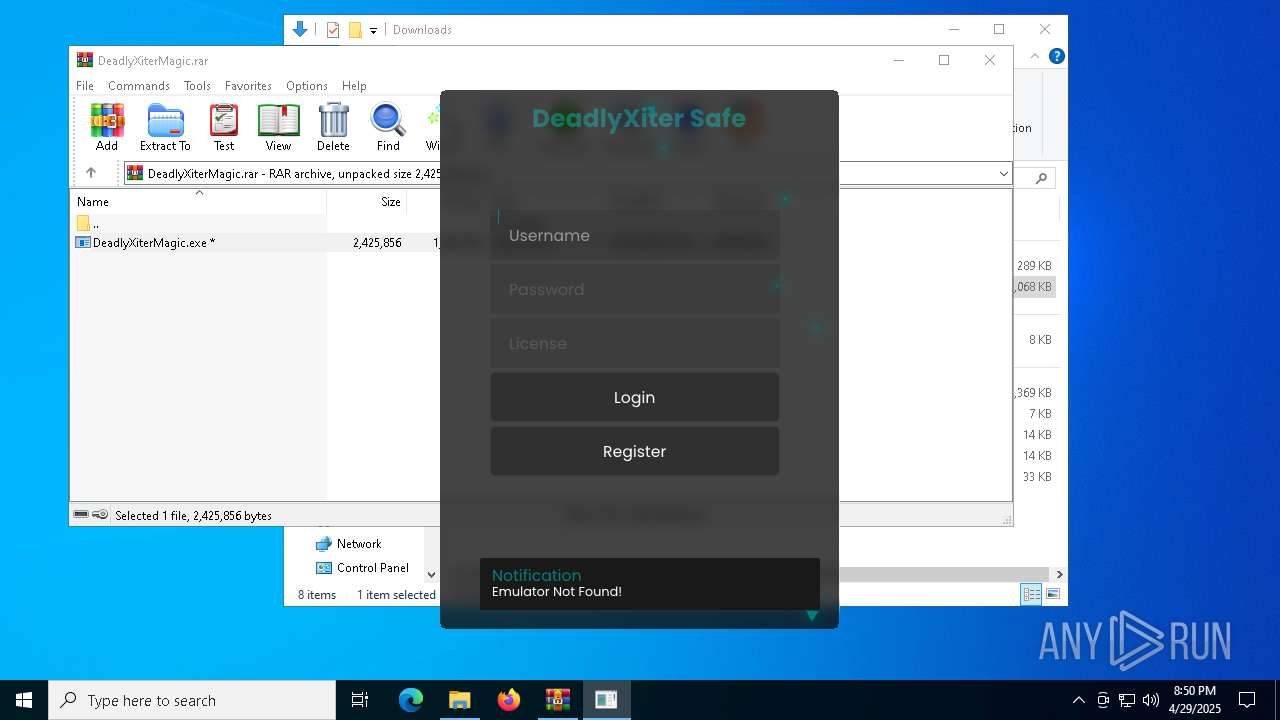Click the Test archive toolbar icon
Screen dimensions: 1280x720
224,128
